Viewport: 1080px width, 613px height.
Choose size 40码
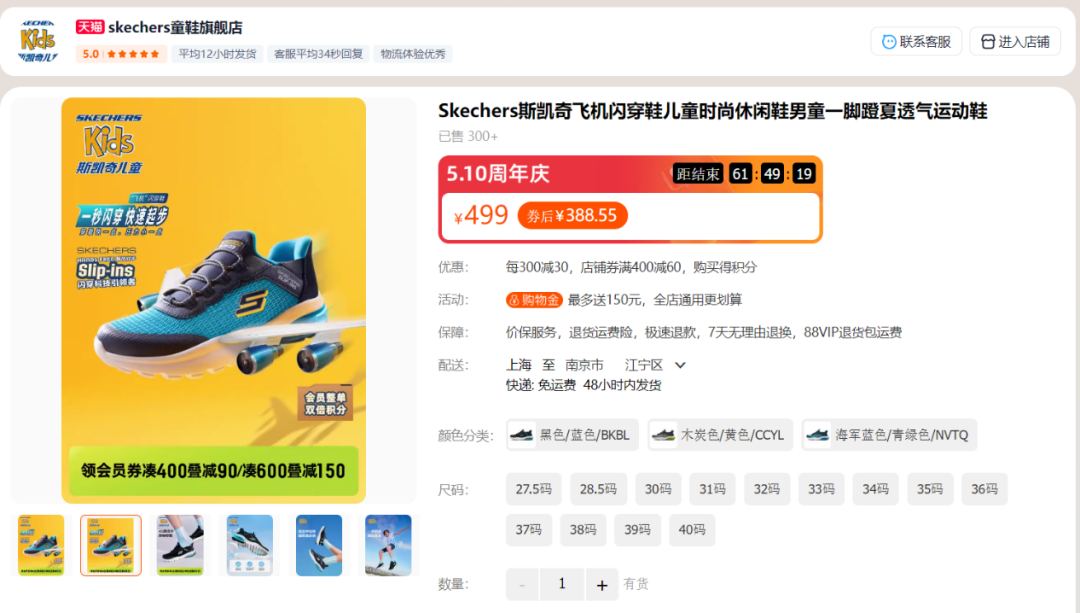click(692, 530)
